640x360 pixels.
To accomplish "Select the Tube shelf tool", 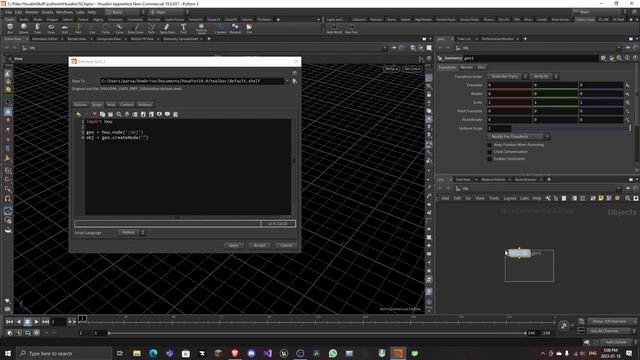I will point(37,28).
